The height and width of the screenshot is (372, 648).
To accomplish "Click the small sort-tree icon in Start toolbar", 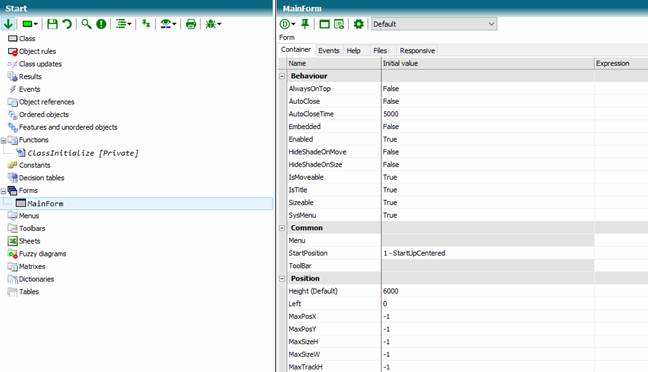I will (x=146, y=24).
